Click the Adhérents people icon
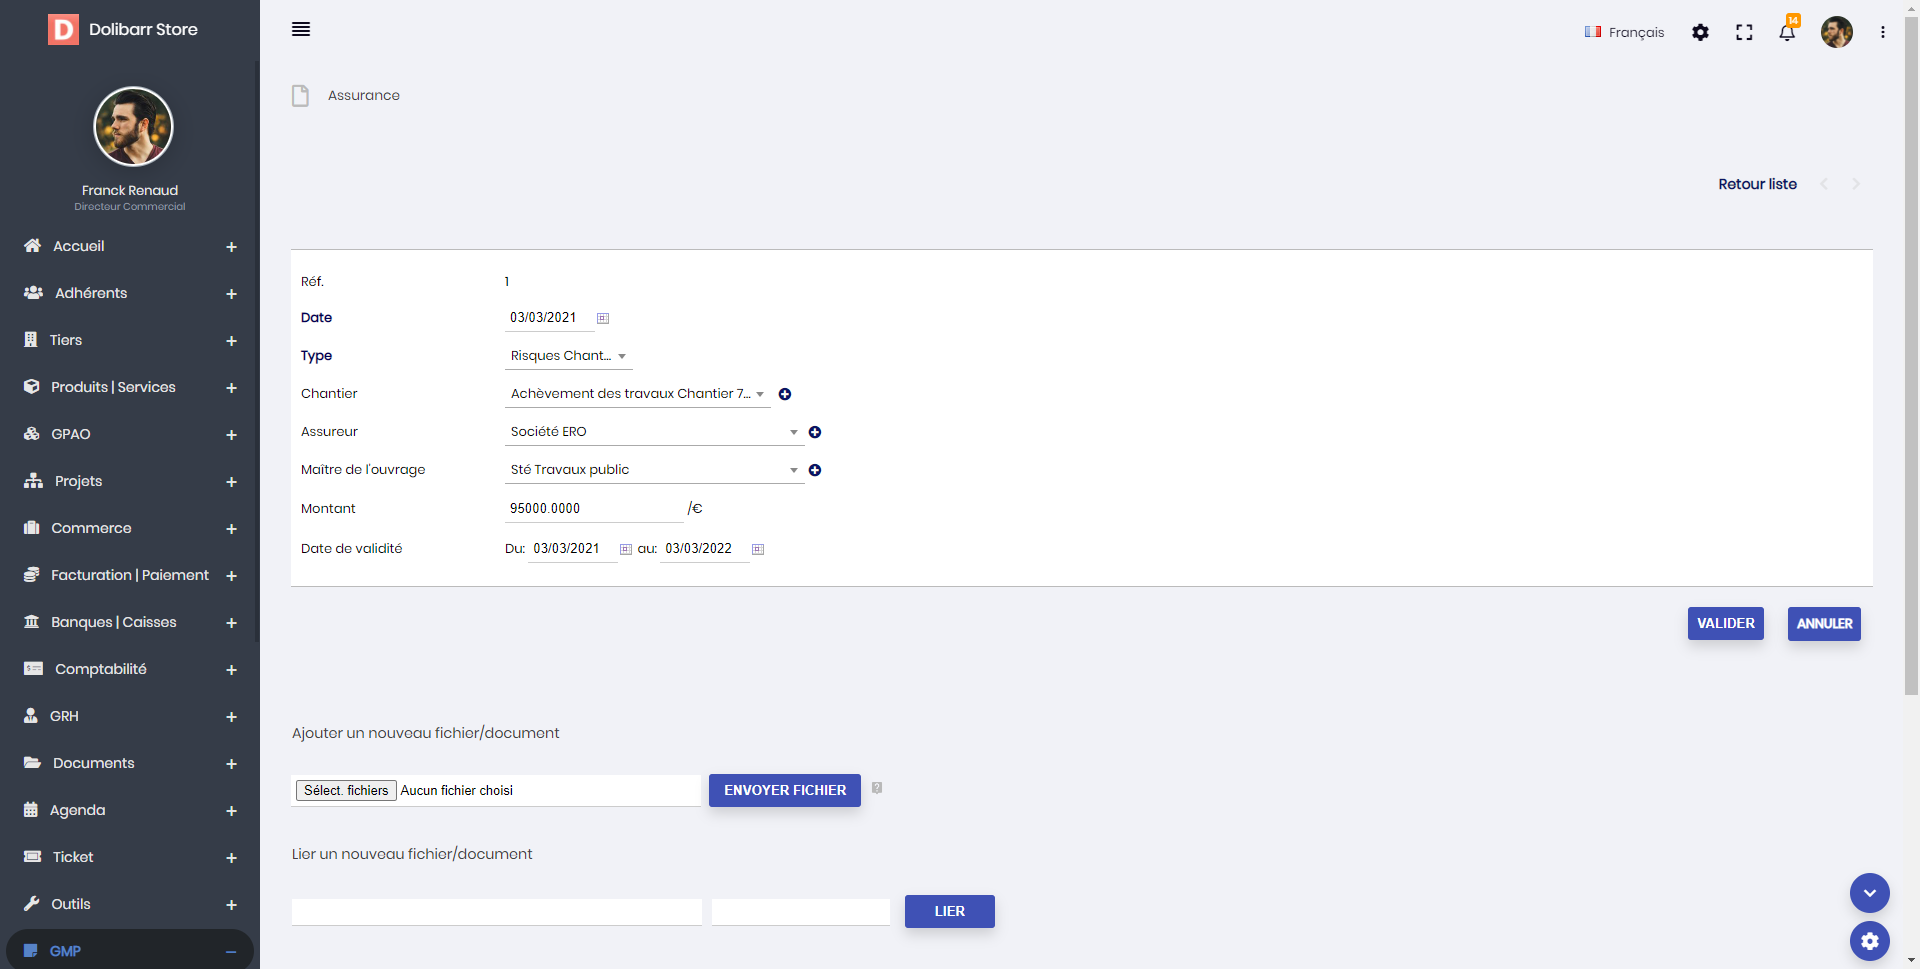 click(x=33, y=293)
